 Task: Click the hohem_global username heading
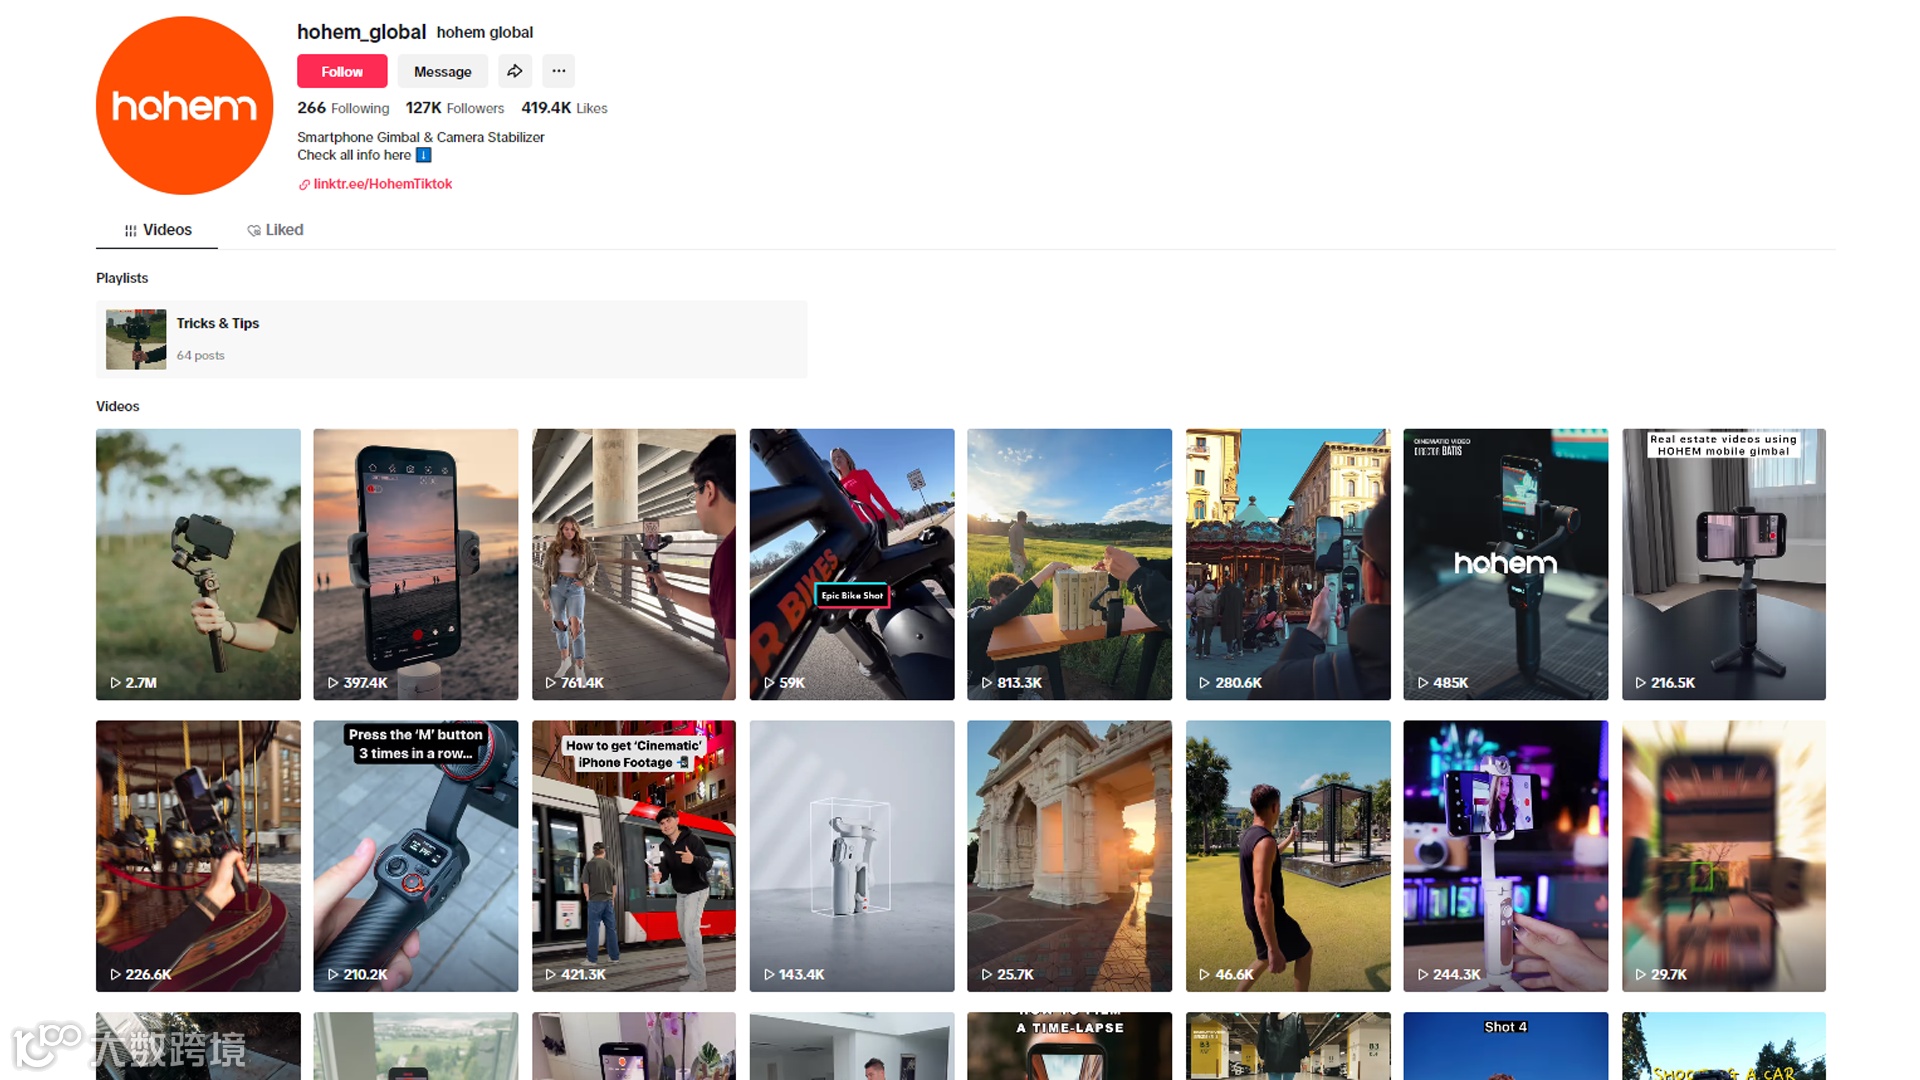tap(361, 32)
